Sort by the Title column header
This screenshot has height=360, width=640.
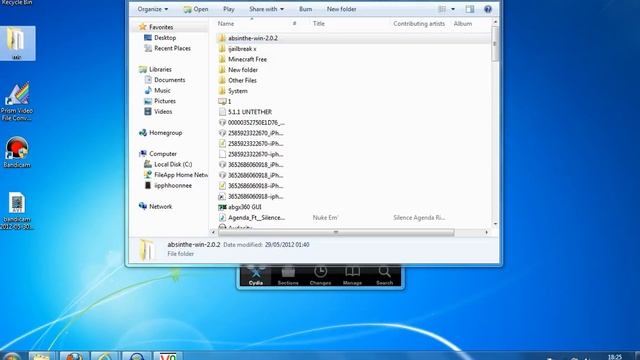click(x=318, y=24)
